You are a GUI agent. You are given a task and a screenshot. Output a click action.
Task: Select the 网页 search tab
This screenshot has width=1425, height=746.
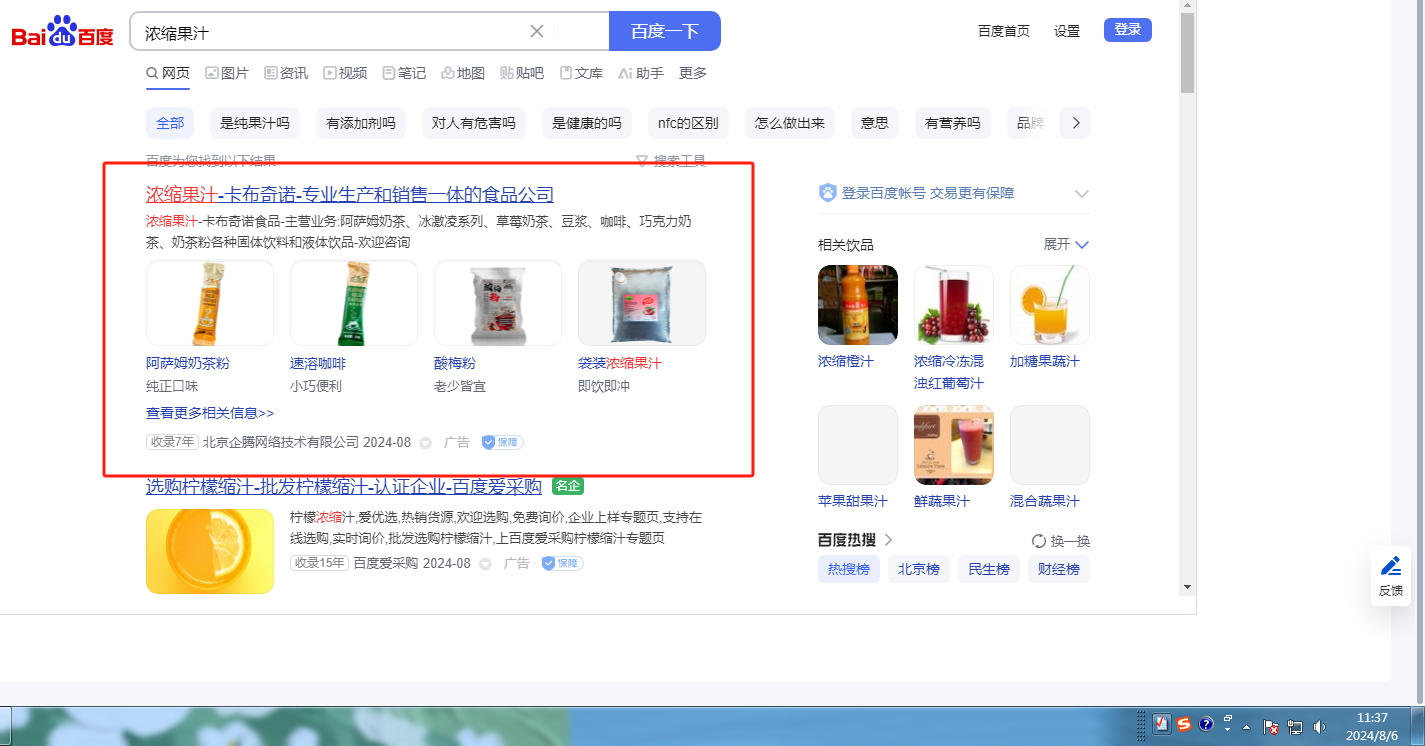tap(168, 73)
